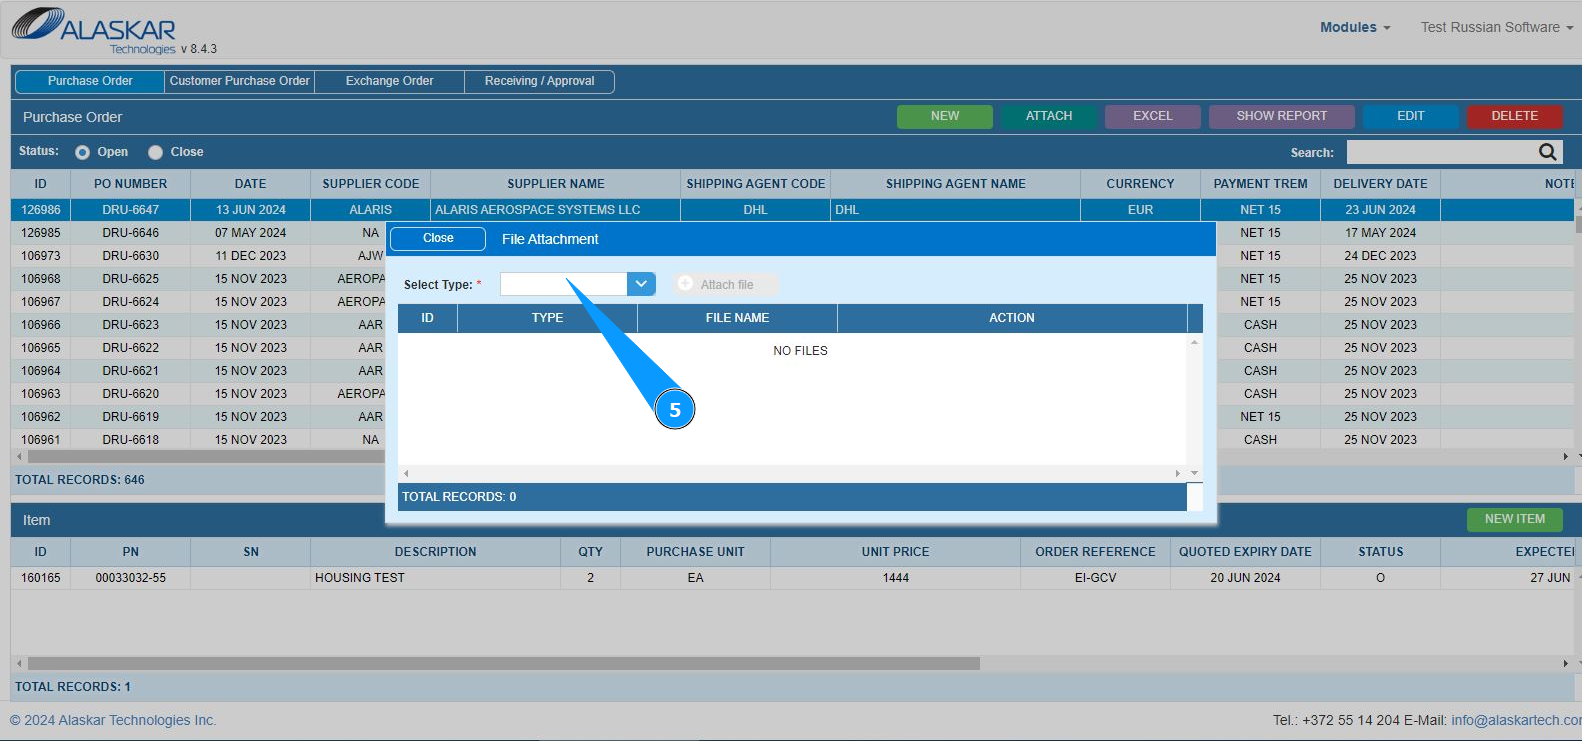The image size is (1582, 741).
Task: Click the Item table horizontal scrollbar
Action: tap(504, 663)
